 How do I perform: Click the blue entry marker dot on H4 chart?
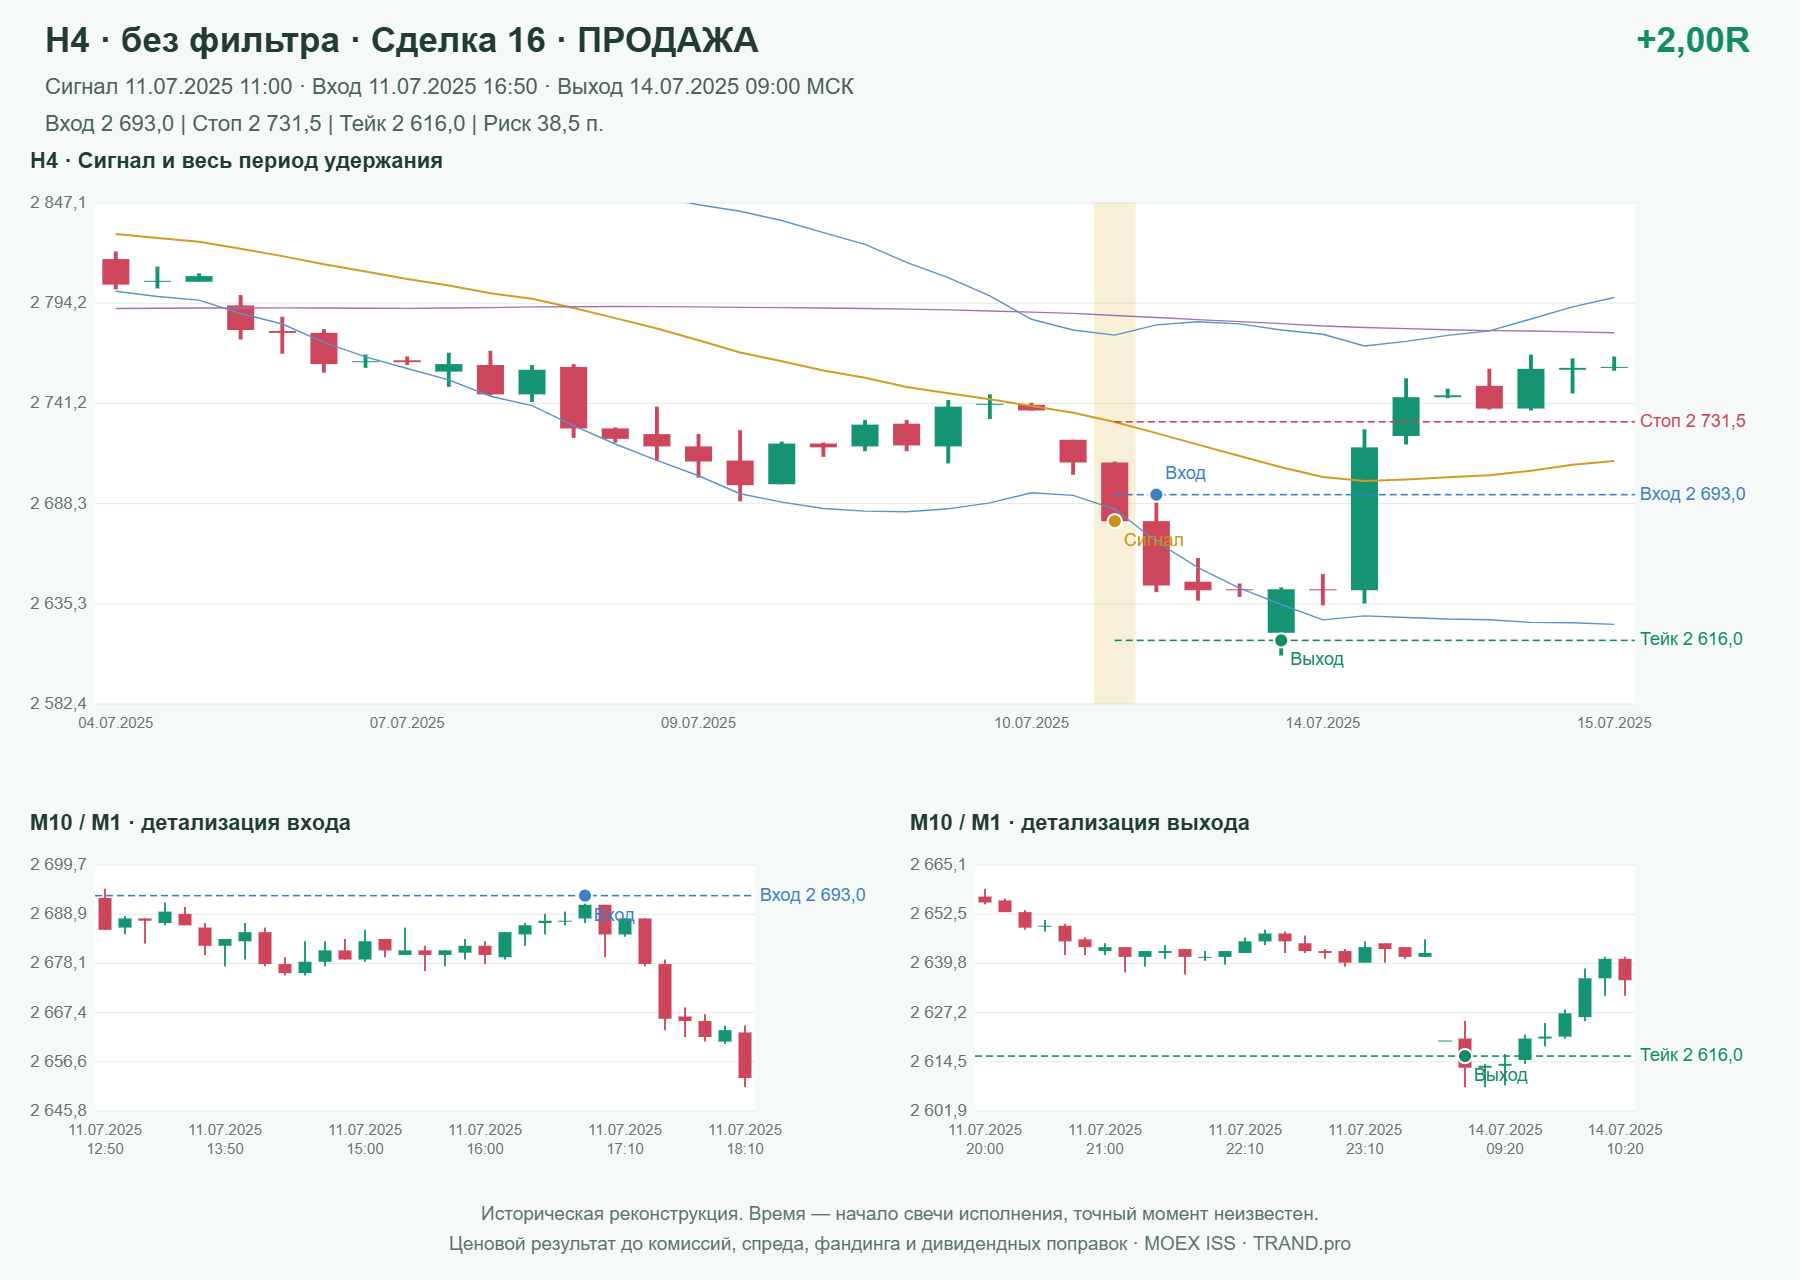point(1156,495)
